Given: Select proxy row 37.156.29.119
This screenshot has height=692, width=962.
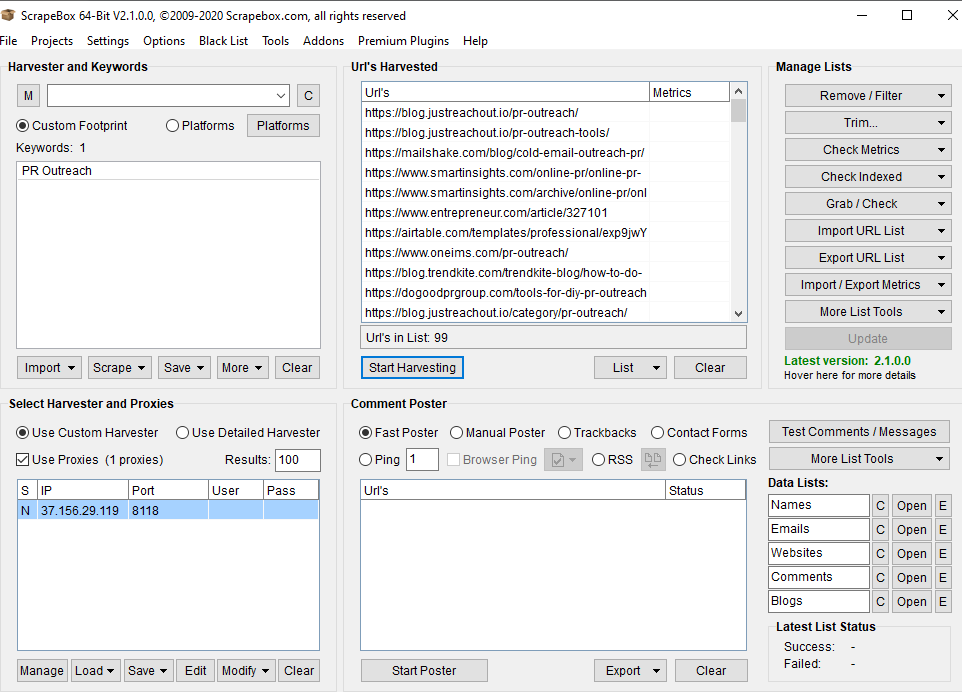Looking at the screenshot, I should point(168,510).
